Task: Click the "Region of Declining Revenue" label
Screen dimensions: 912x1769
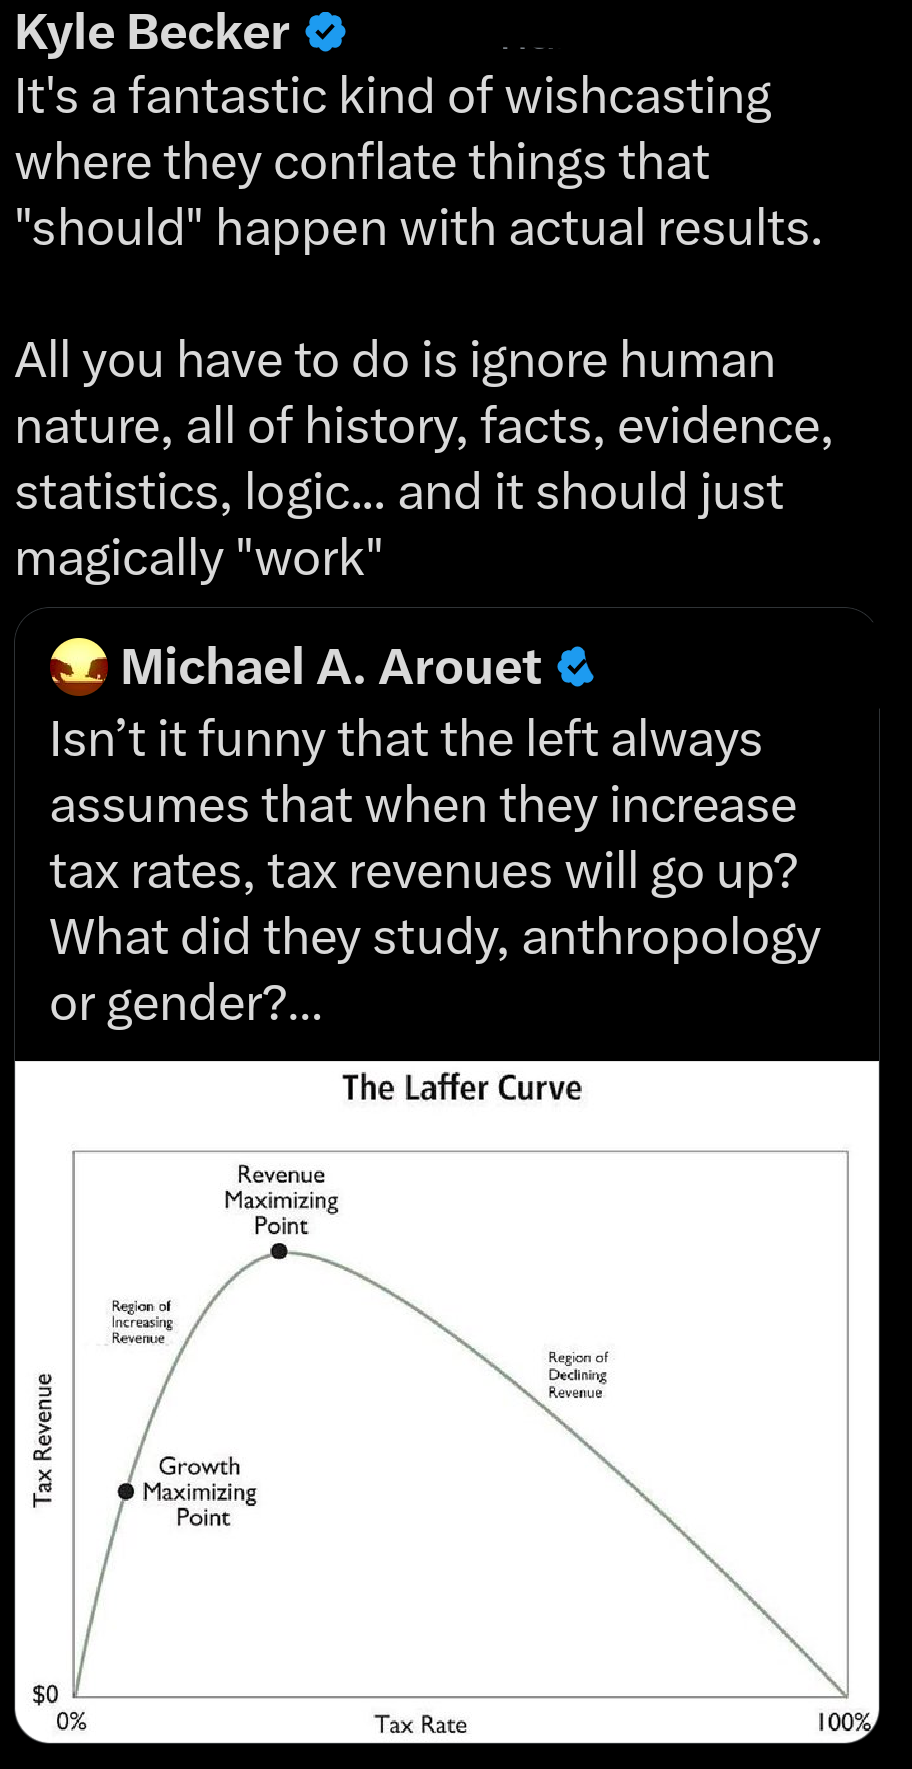Action: point(577,1375)
